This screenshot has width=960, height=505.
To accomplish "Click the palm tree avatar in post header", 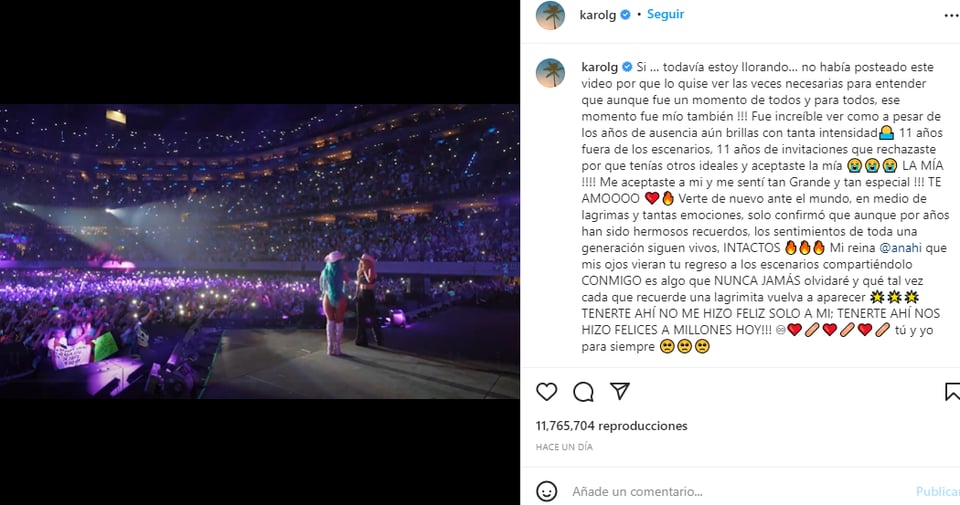I will pyautogui.click(x=550, y=15).
